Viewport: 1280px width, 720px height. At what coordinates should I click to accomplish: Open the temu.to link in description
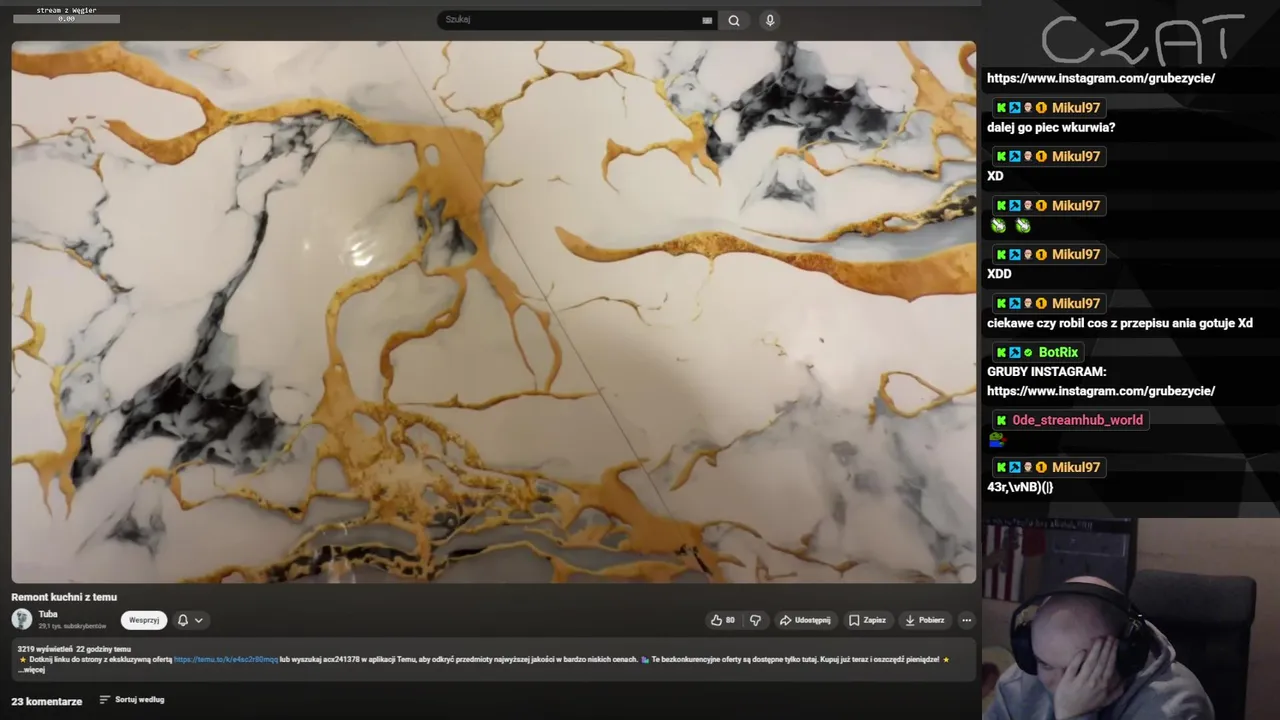tap(226, 660)
